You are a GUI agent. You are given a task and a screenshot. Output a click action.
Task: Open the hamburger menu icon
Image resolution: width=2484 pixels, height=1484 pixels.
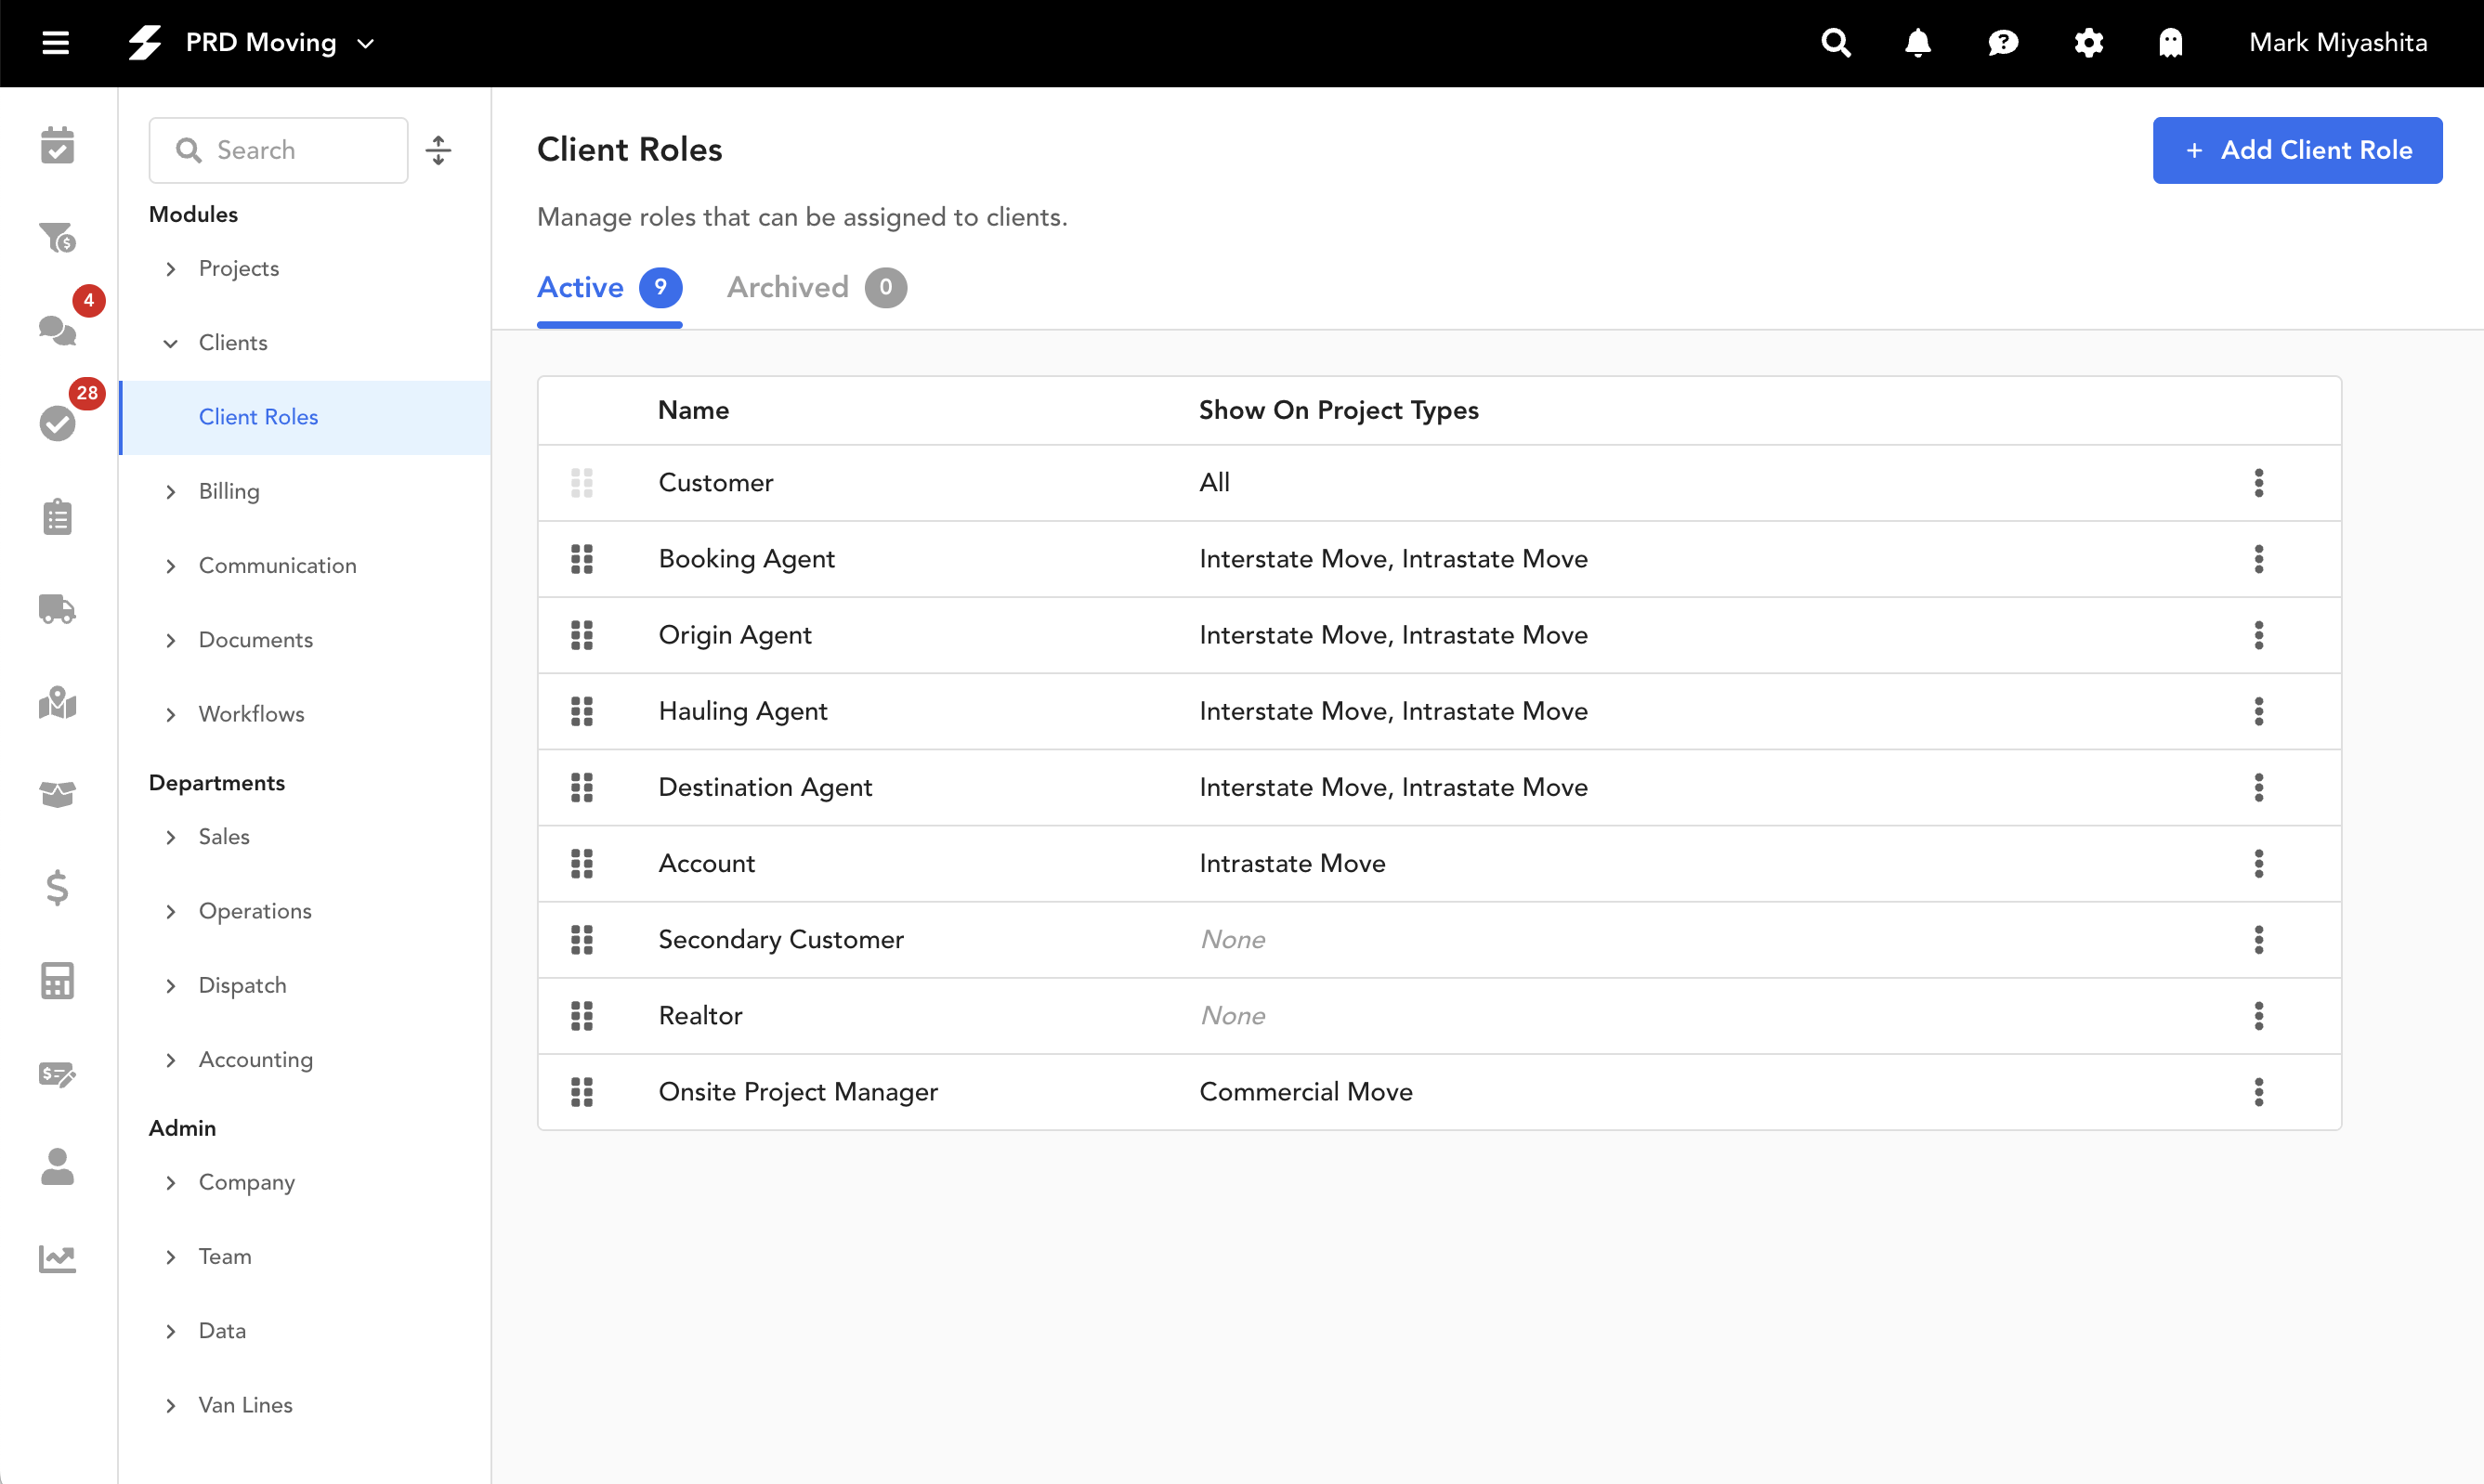point(56,43)
